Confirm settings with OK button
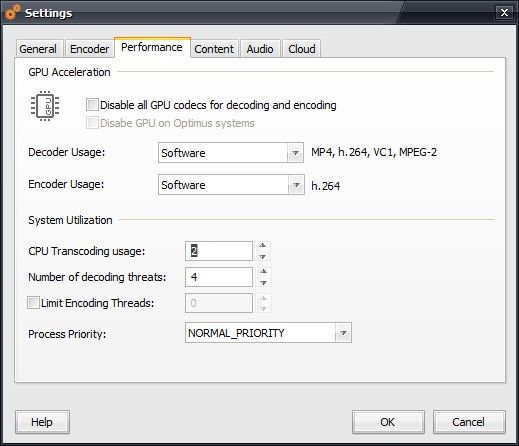 (388, 422)
